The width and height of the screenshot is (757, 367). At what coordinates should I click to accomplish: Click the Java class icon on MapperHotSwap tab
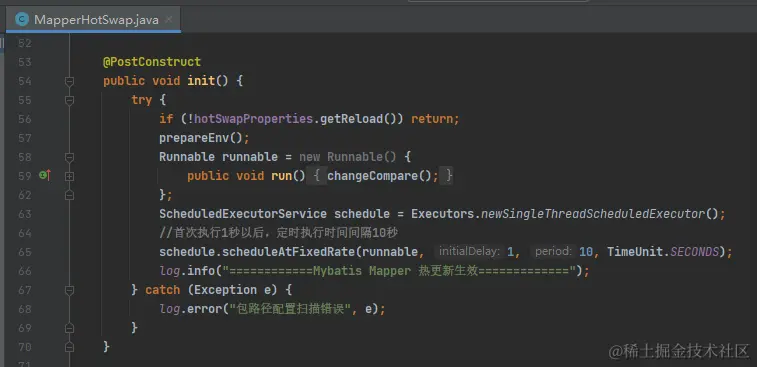[x=22, y=19]
